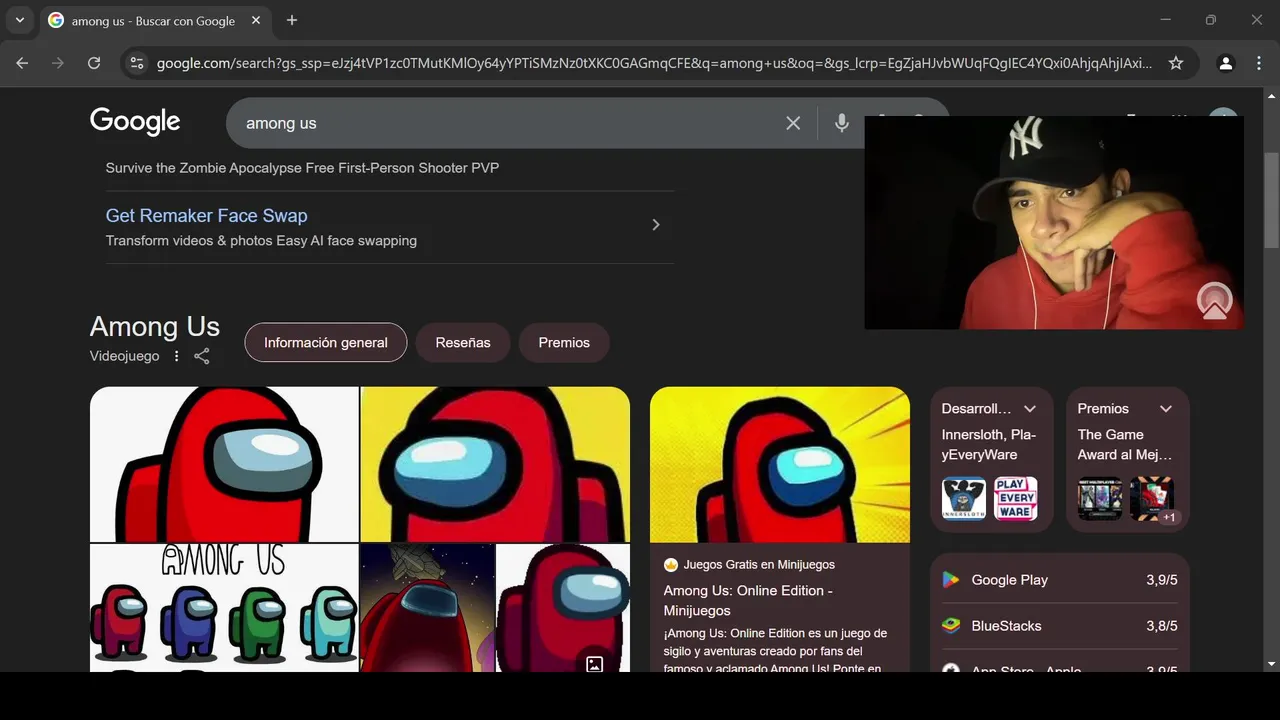The height and width of the screenshot is (720, 1280).
Task: Switch to the Reseñas tab
Action: [463, 342]
